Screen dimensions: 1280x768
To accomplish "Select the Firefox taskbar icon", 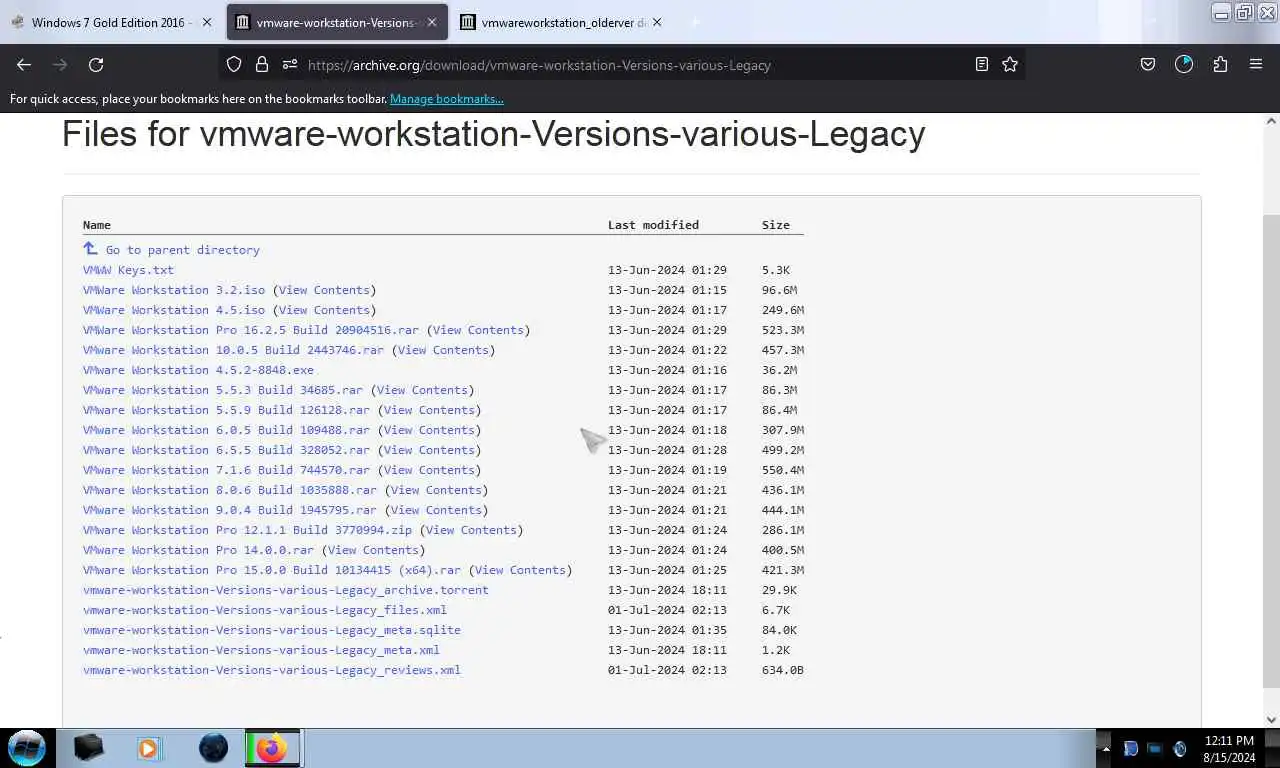I will [x=272, y=748].
